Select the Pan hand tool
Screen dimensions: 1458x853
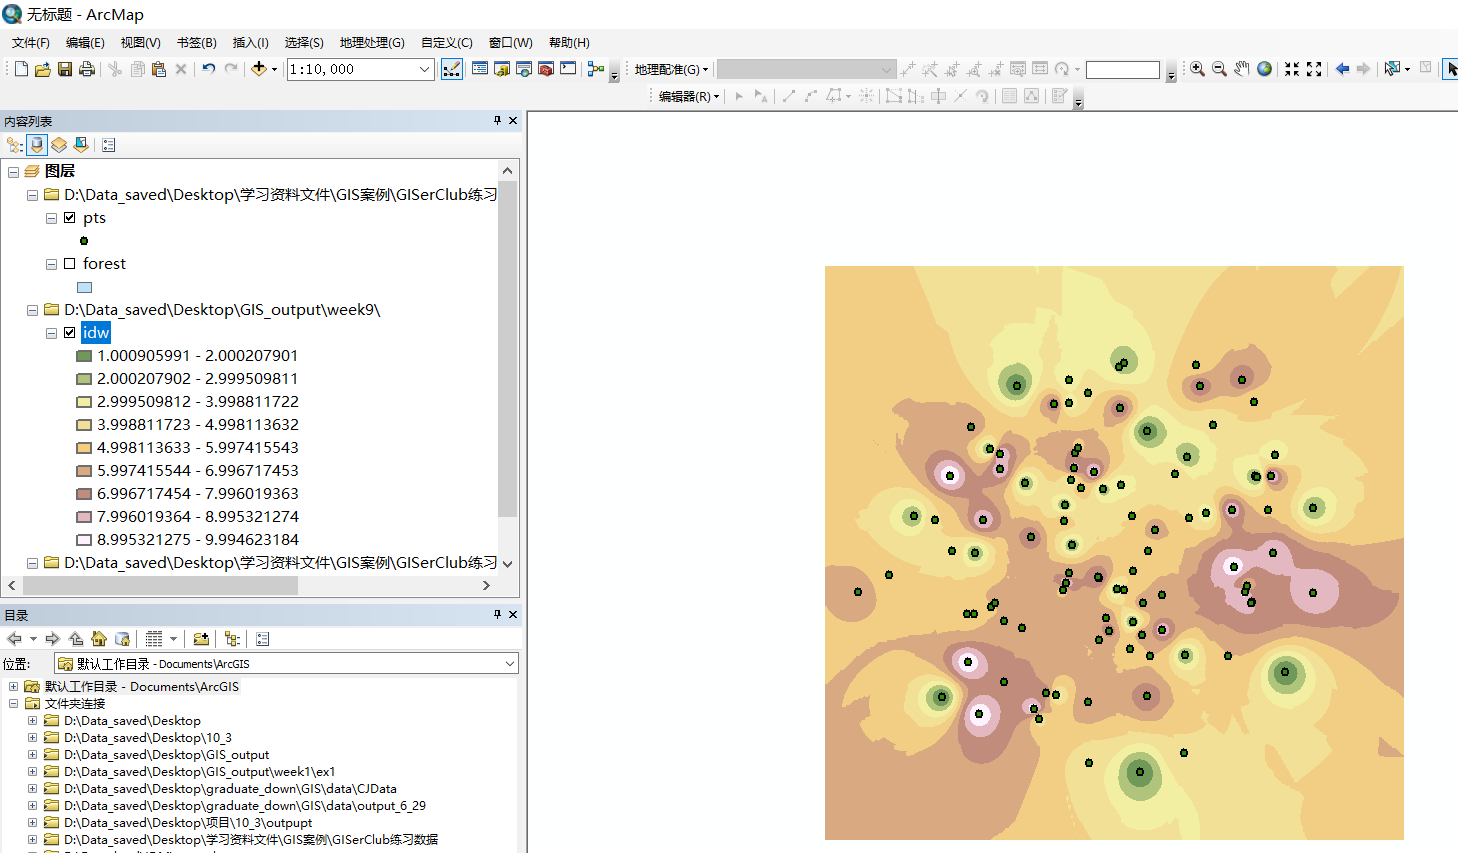click(1241, 69)
